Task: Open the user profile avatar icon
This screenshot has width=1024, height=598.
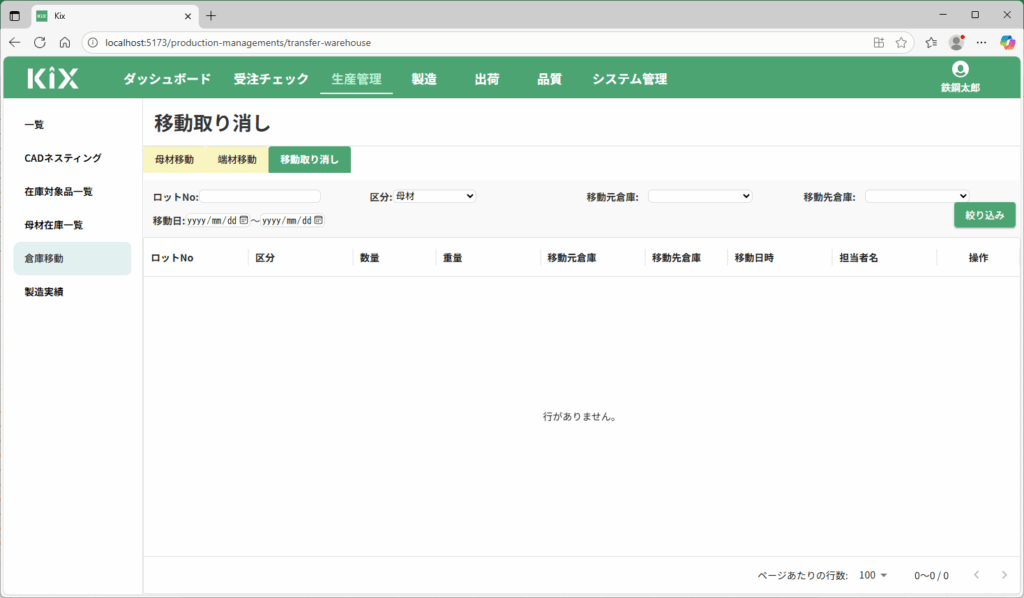Action: [x=960, y=69]
